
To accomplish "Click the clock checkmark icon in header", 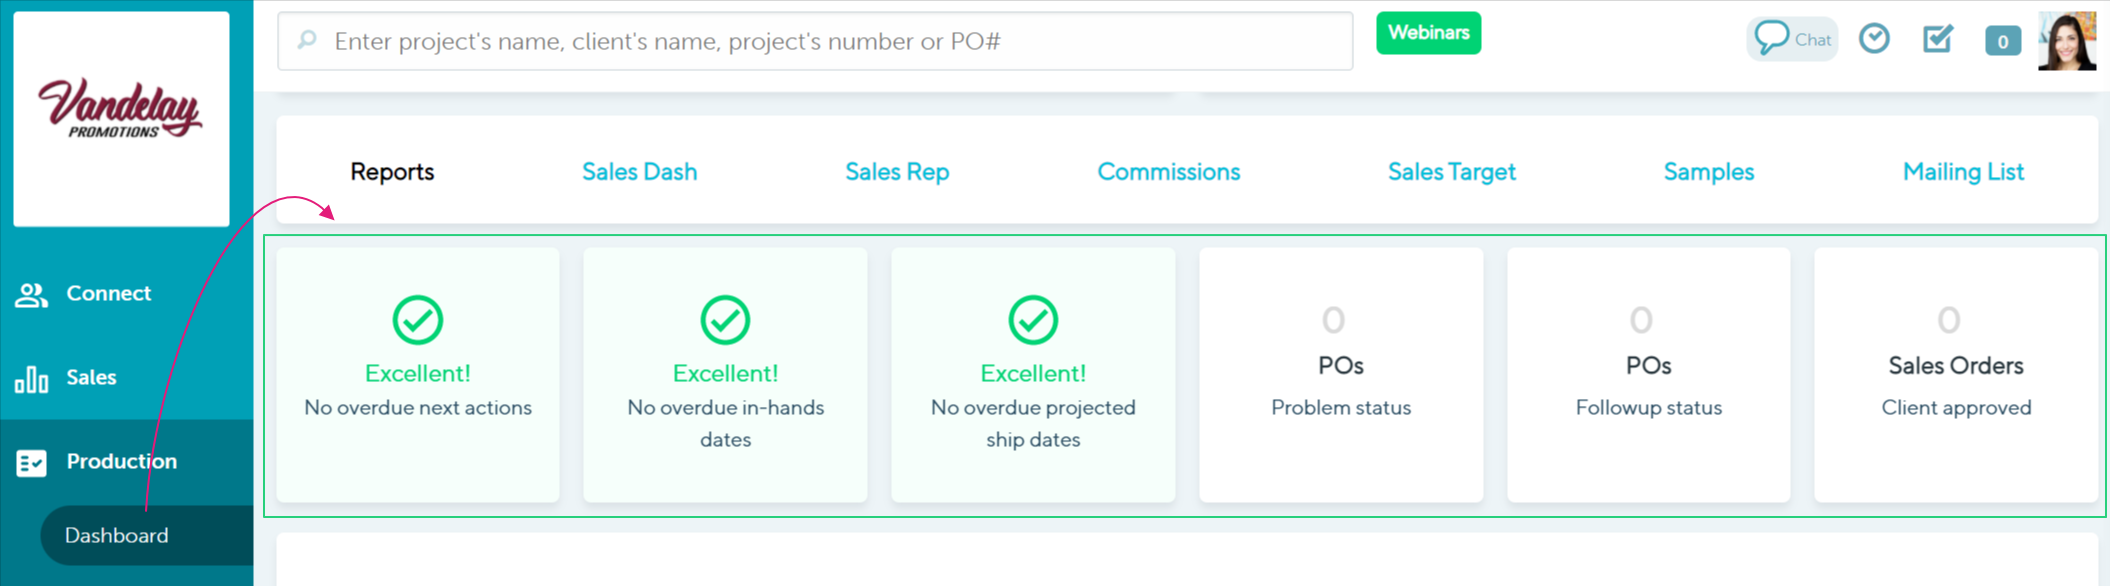I will click(1874, 39).
